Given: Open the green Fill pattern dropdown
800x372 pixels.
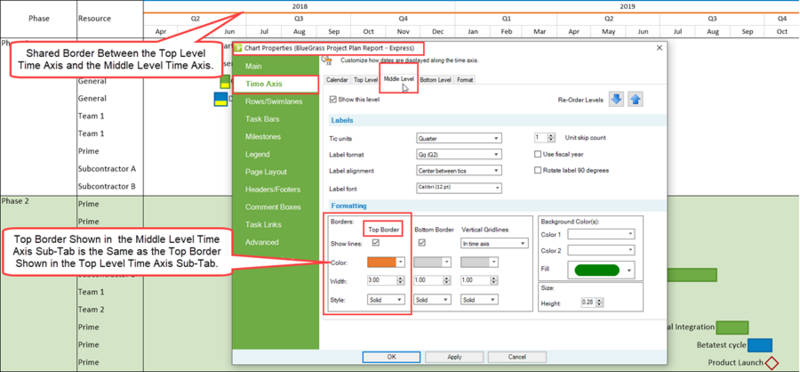Looking at the screenshot, I should coord(601,270).
